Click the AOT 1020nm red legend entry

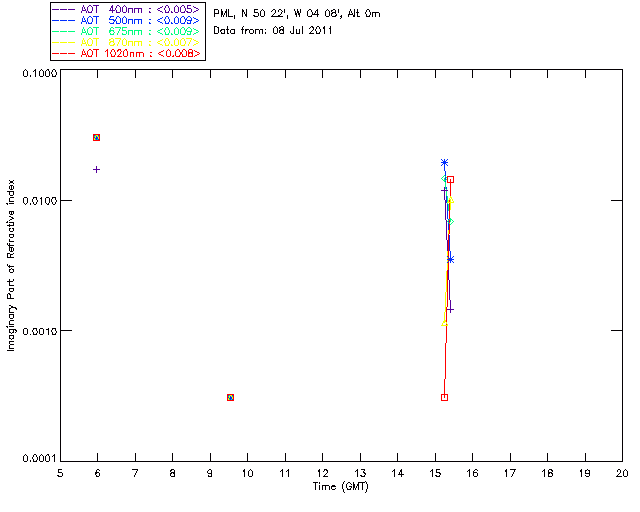point(126,53)
